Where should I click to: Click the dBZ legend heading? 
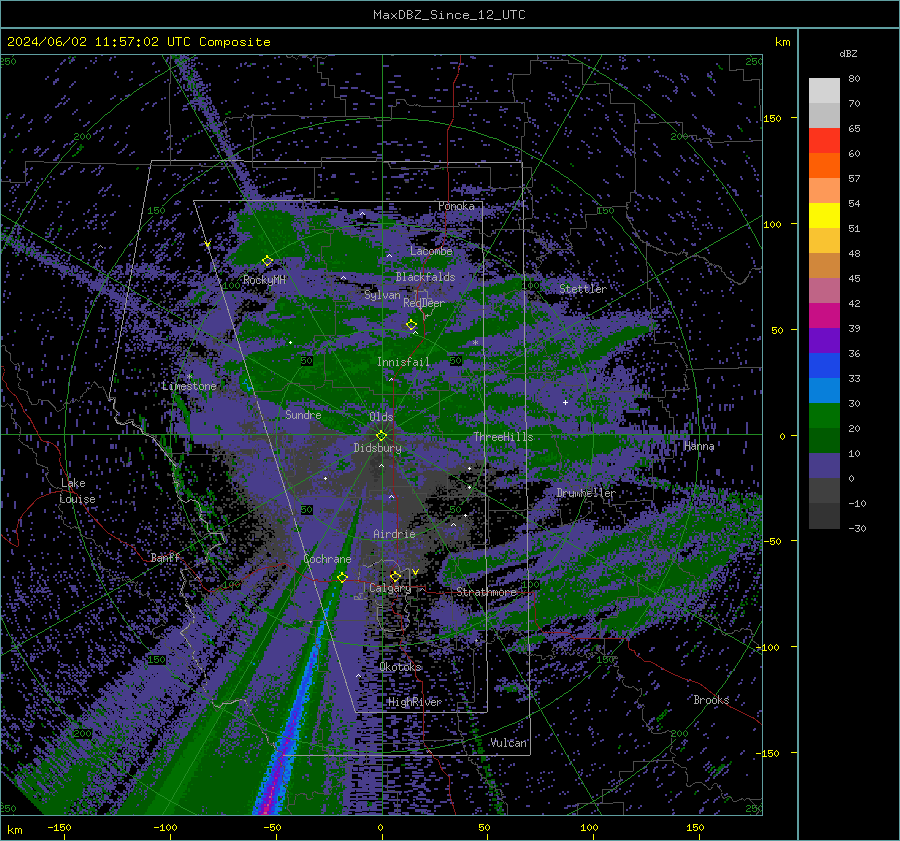pos(848,53)
